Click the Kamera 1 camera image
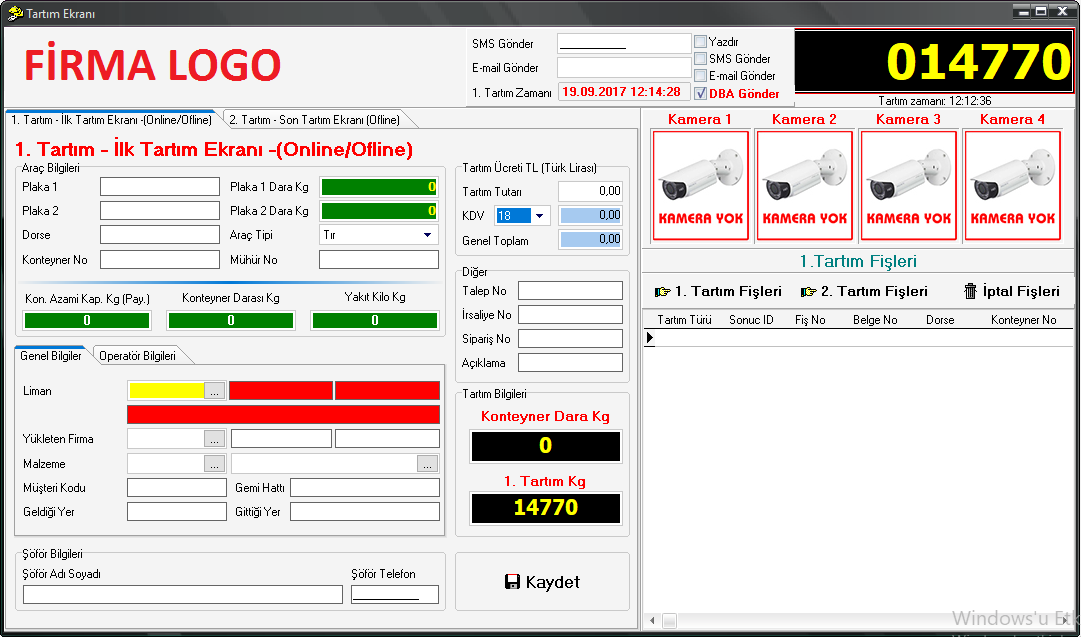 point(700,186)
